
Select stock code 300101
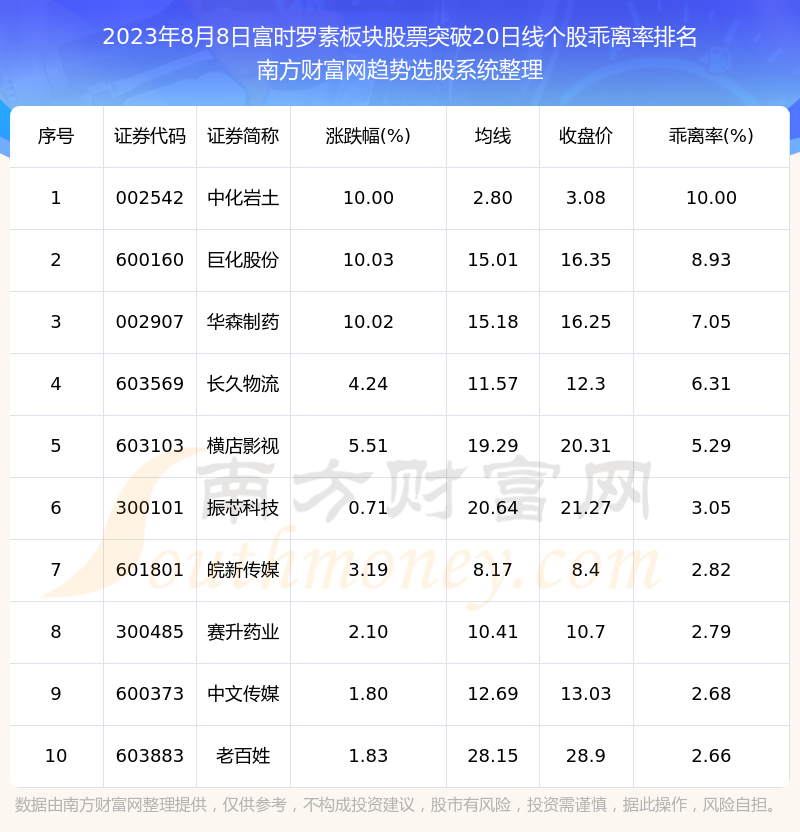pyautogui.click(x=150, y=508)
